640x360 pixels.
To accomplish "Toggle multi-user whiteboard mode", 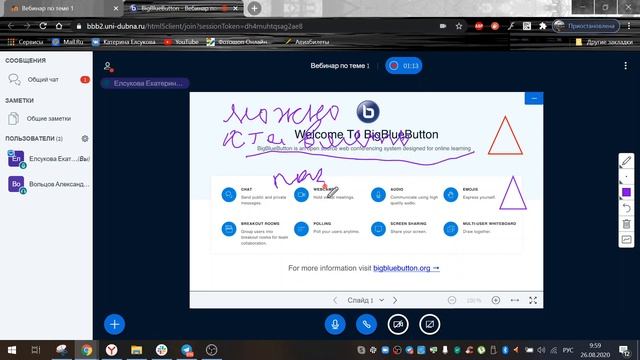I will pyautogui.click(x=626, y=240).
